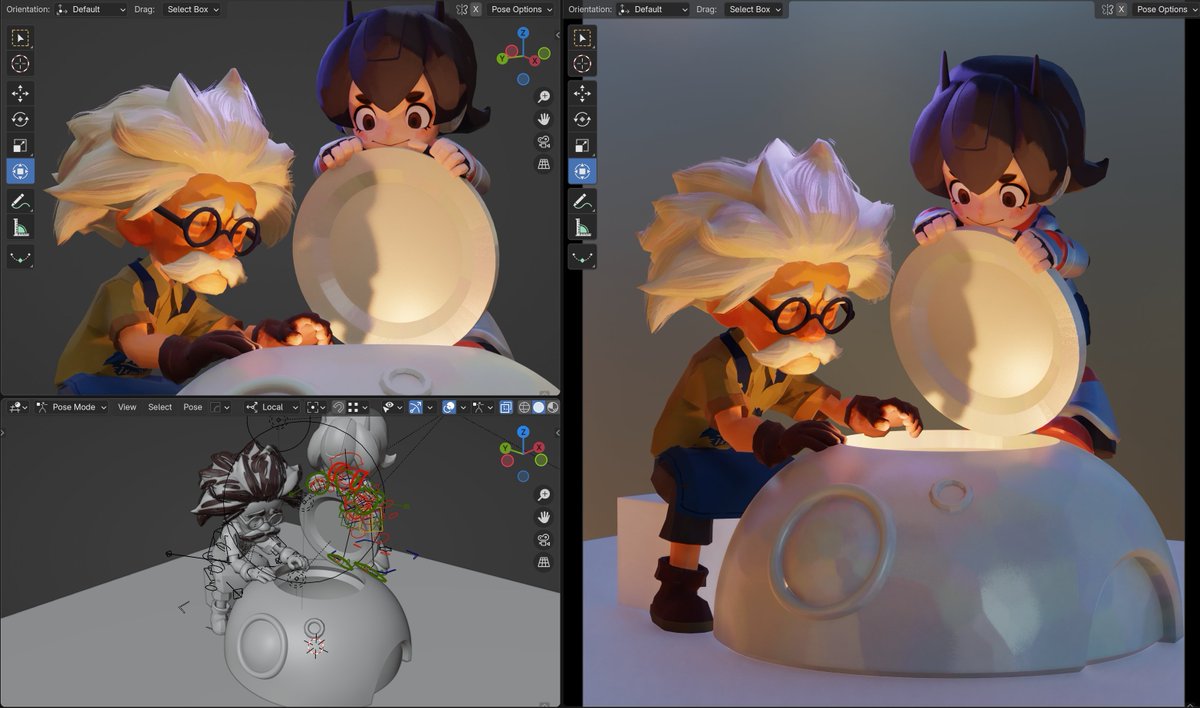The width and height of the screenshot is (1200, 708).
Task: Toggle X-ray mode in bottom-left viewport header
Action: click(x=506, y=407)
